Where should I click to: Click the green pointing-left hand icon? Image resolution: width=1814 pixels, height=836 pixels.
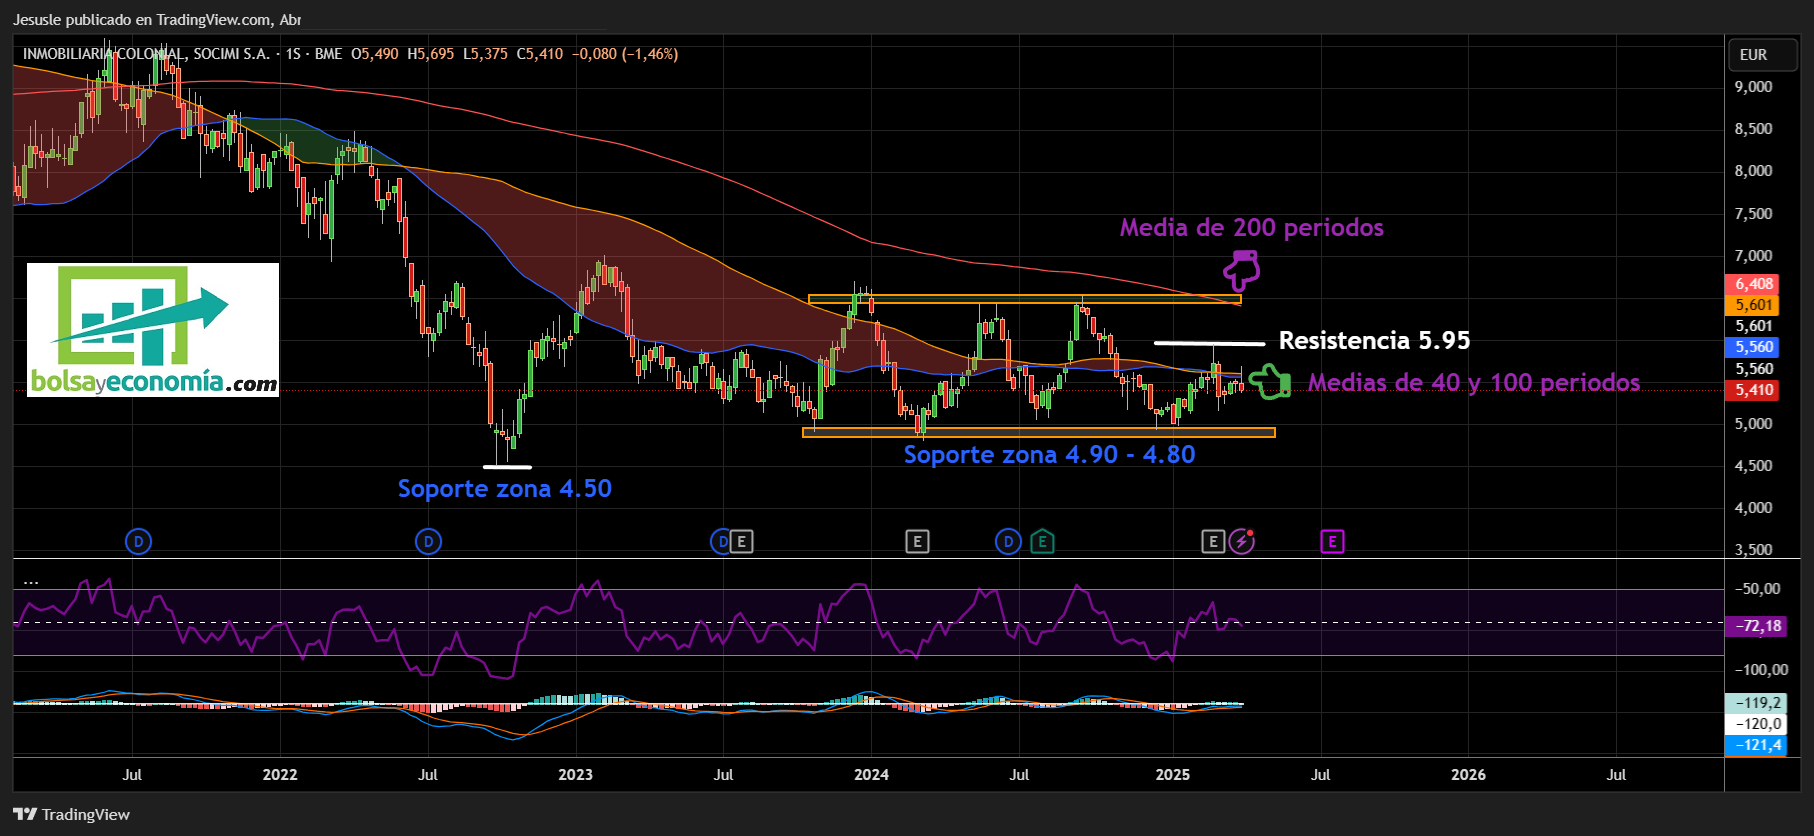tap(1270, 382)
